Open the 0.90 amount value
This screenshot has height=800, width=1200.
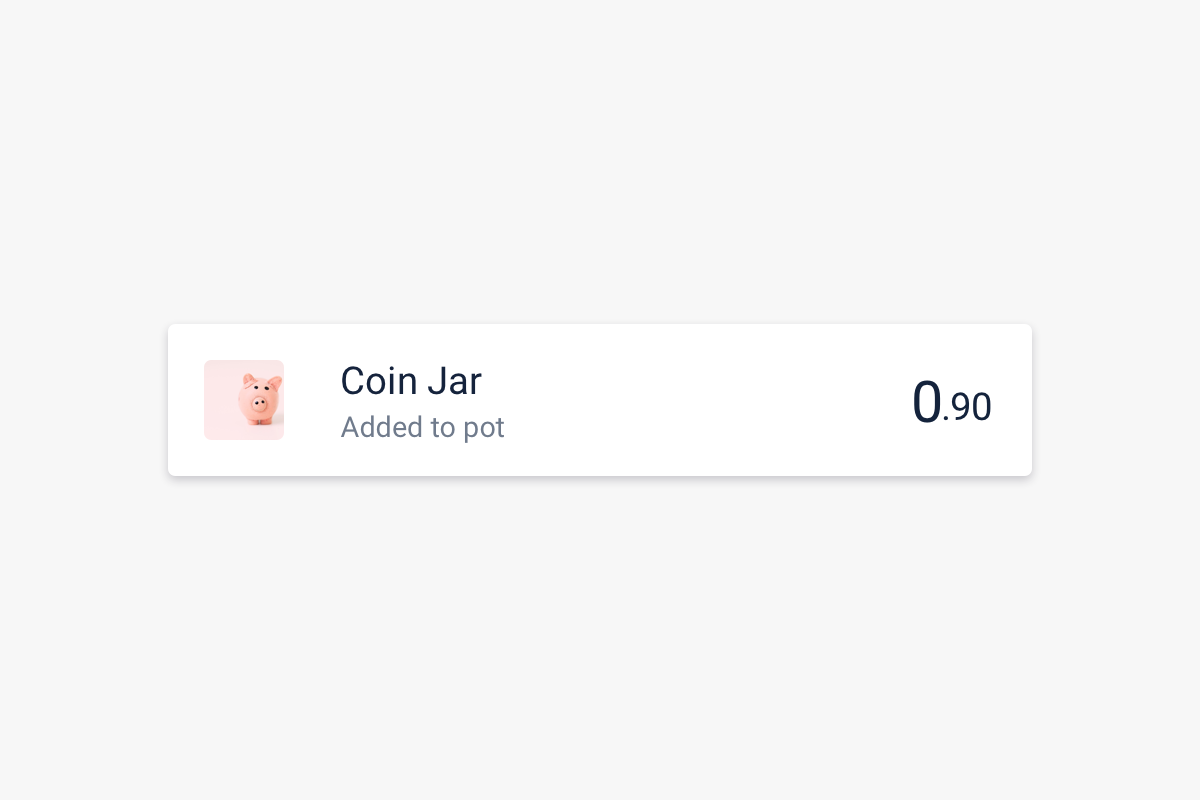[x=951, y=402]
